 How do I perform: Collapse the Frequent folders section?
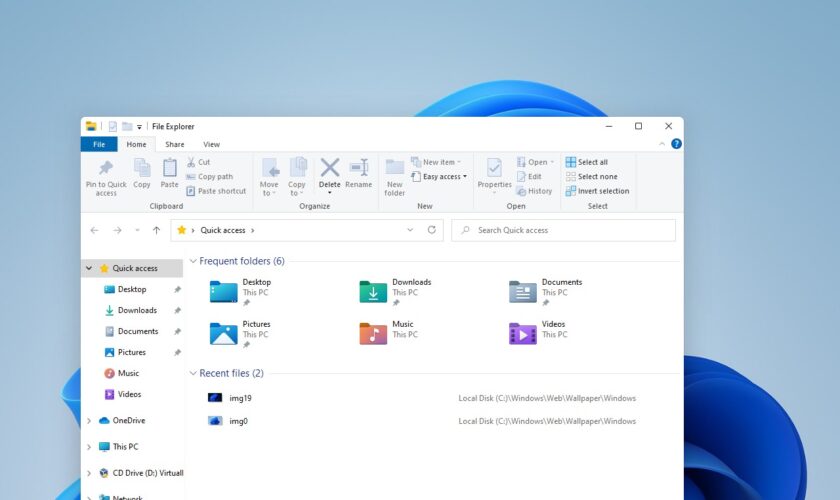click(x=193, y=261)
